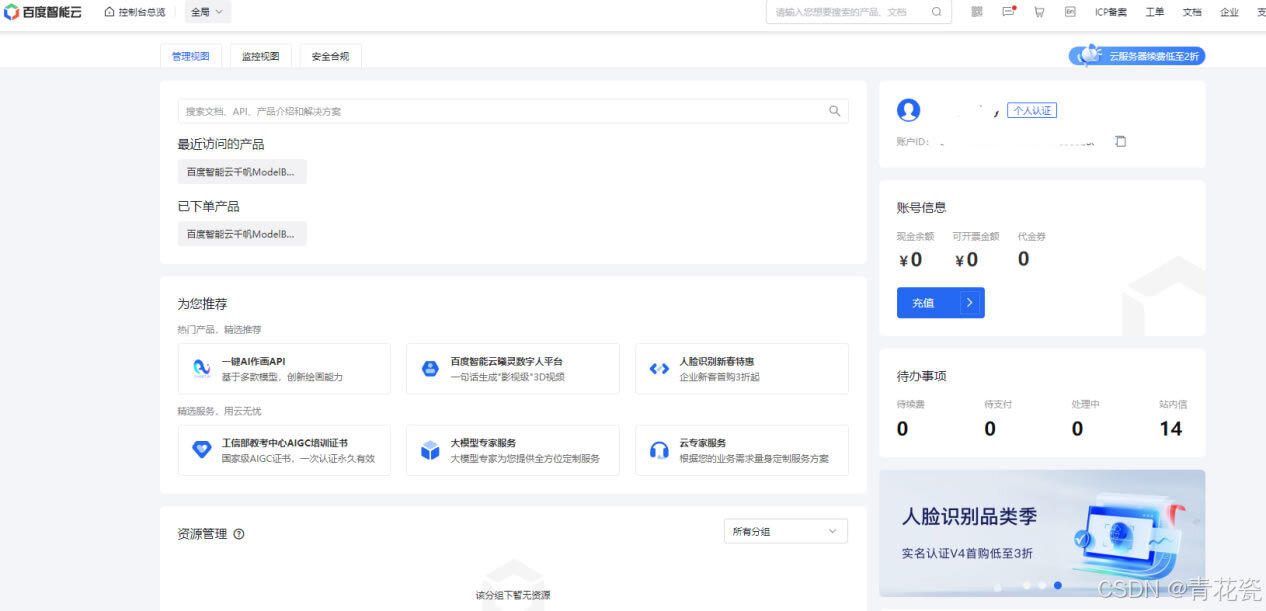Switch to the 监控视图 tab

(260, 56)
